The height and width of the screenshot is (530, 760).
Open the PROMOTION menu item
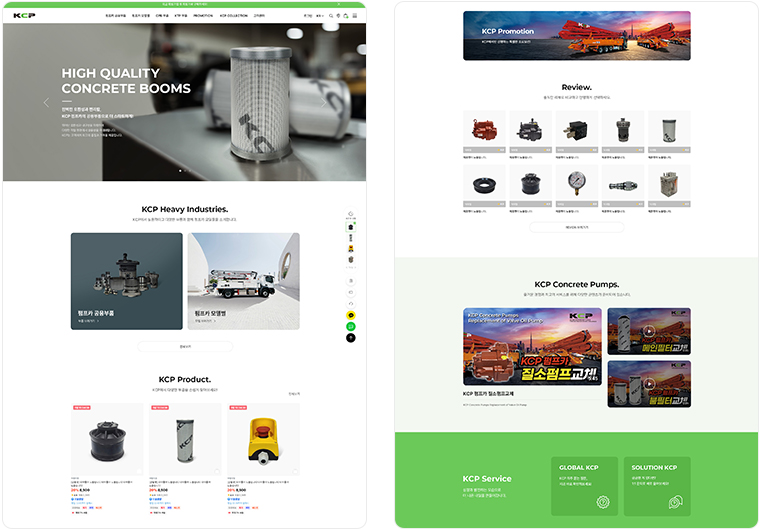[203, 16]
